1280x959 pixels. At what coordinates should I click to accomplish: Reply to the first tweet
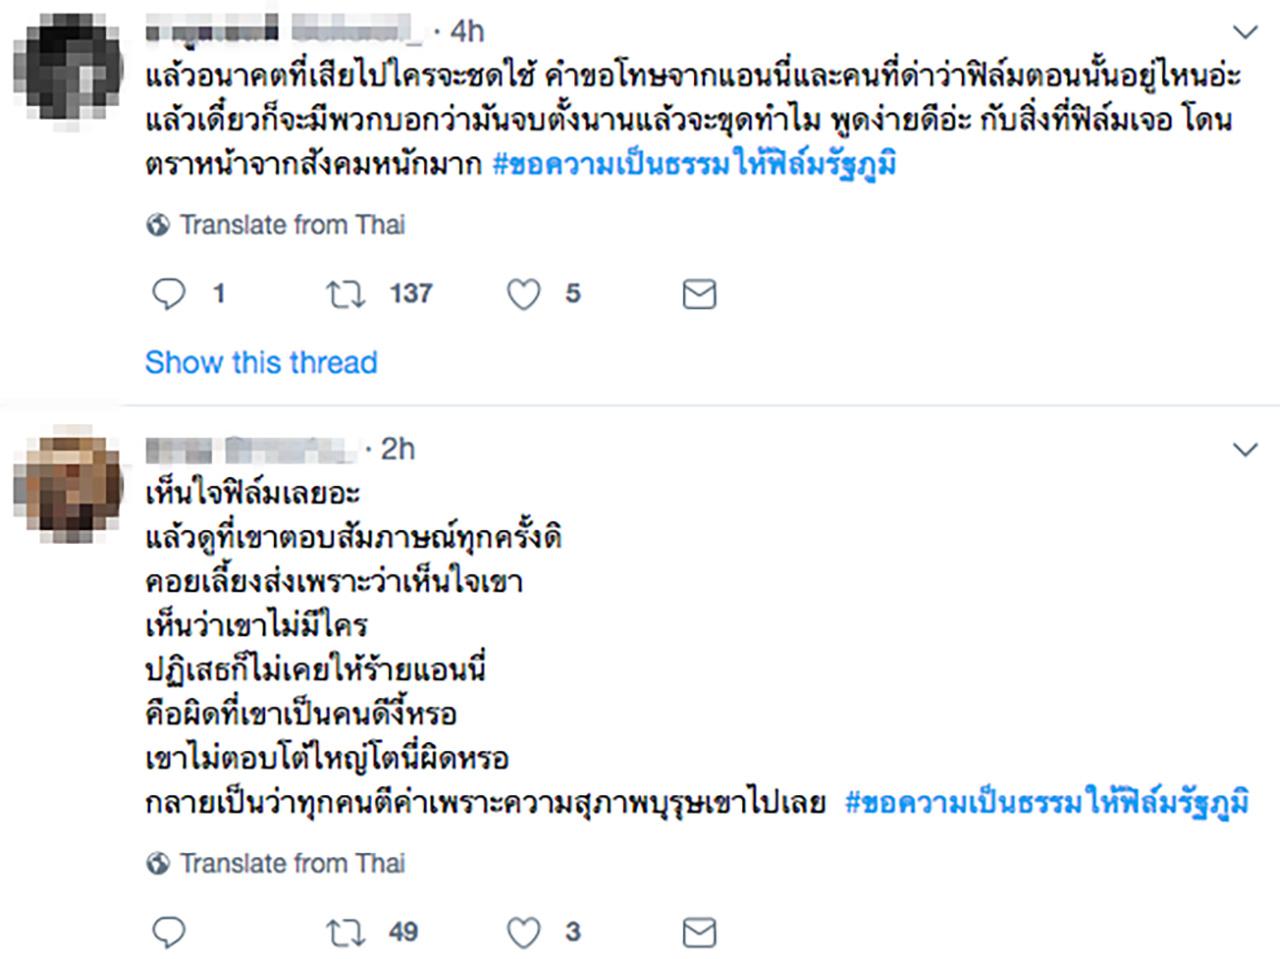[169, 293]
